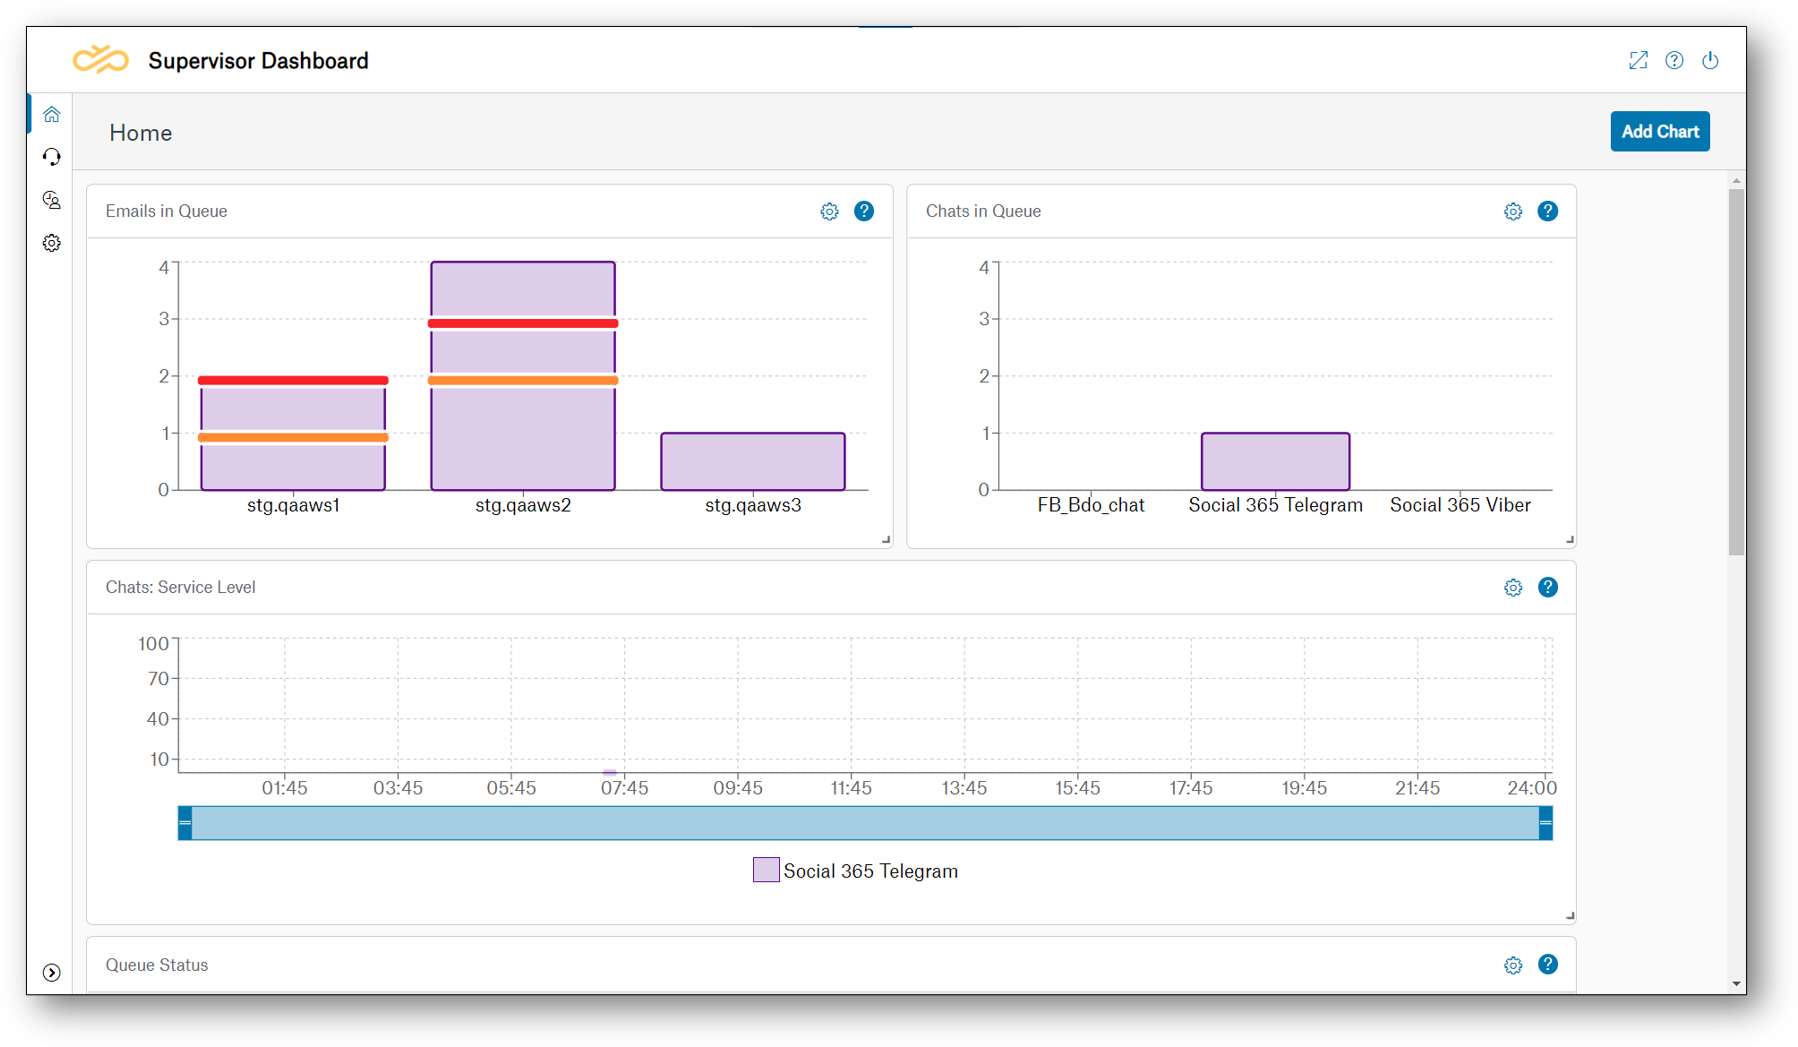Expand the sidebar with bottom arrow
The width and height of the screenshot is (1798, 1047).
pos(52,973)
